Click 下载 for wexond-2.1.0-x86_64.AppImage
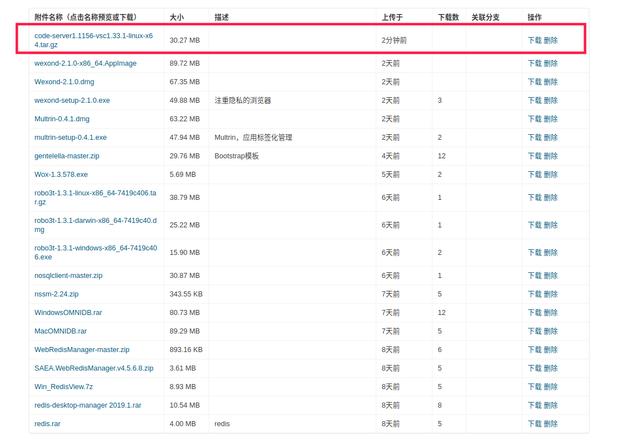Image resolution: width=640 pixels, height=443 pixels. 535,63
